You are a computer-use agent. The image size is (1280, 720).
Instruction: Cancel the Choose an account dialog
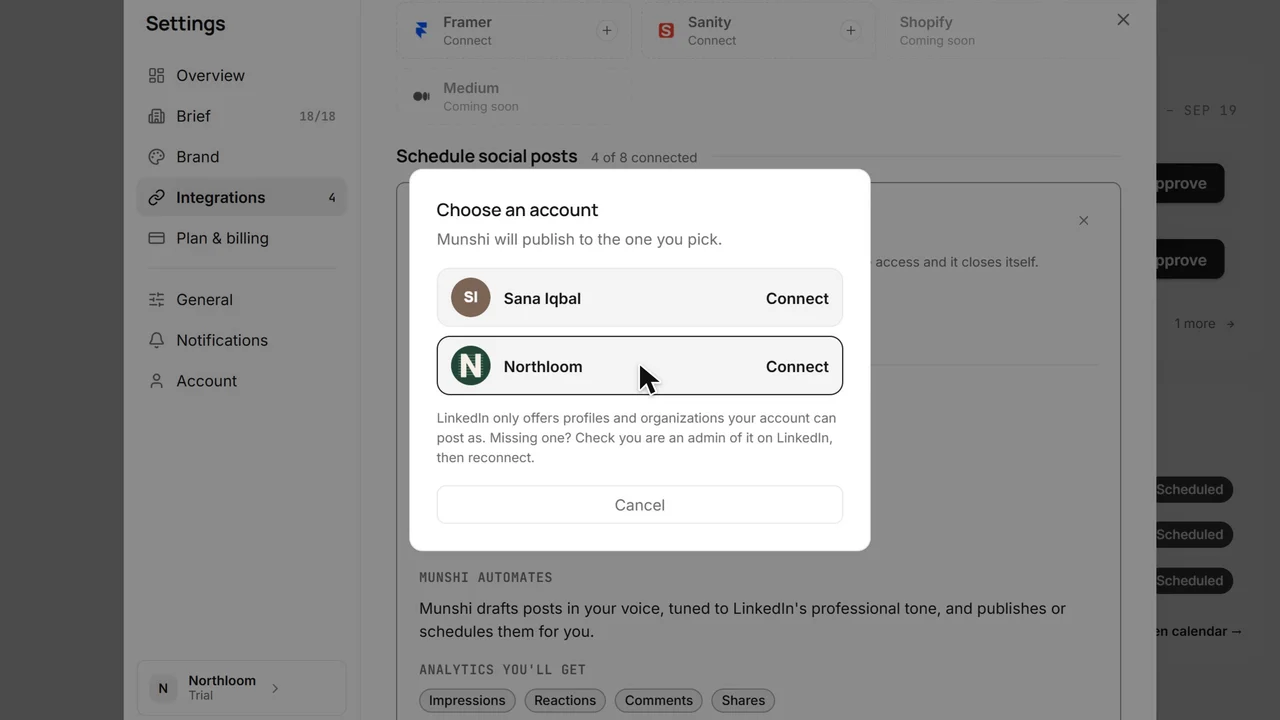tap(640, 505)
